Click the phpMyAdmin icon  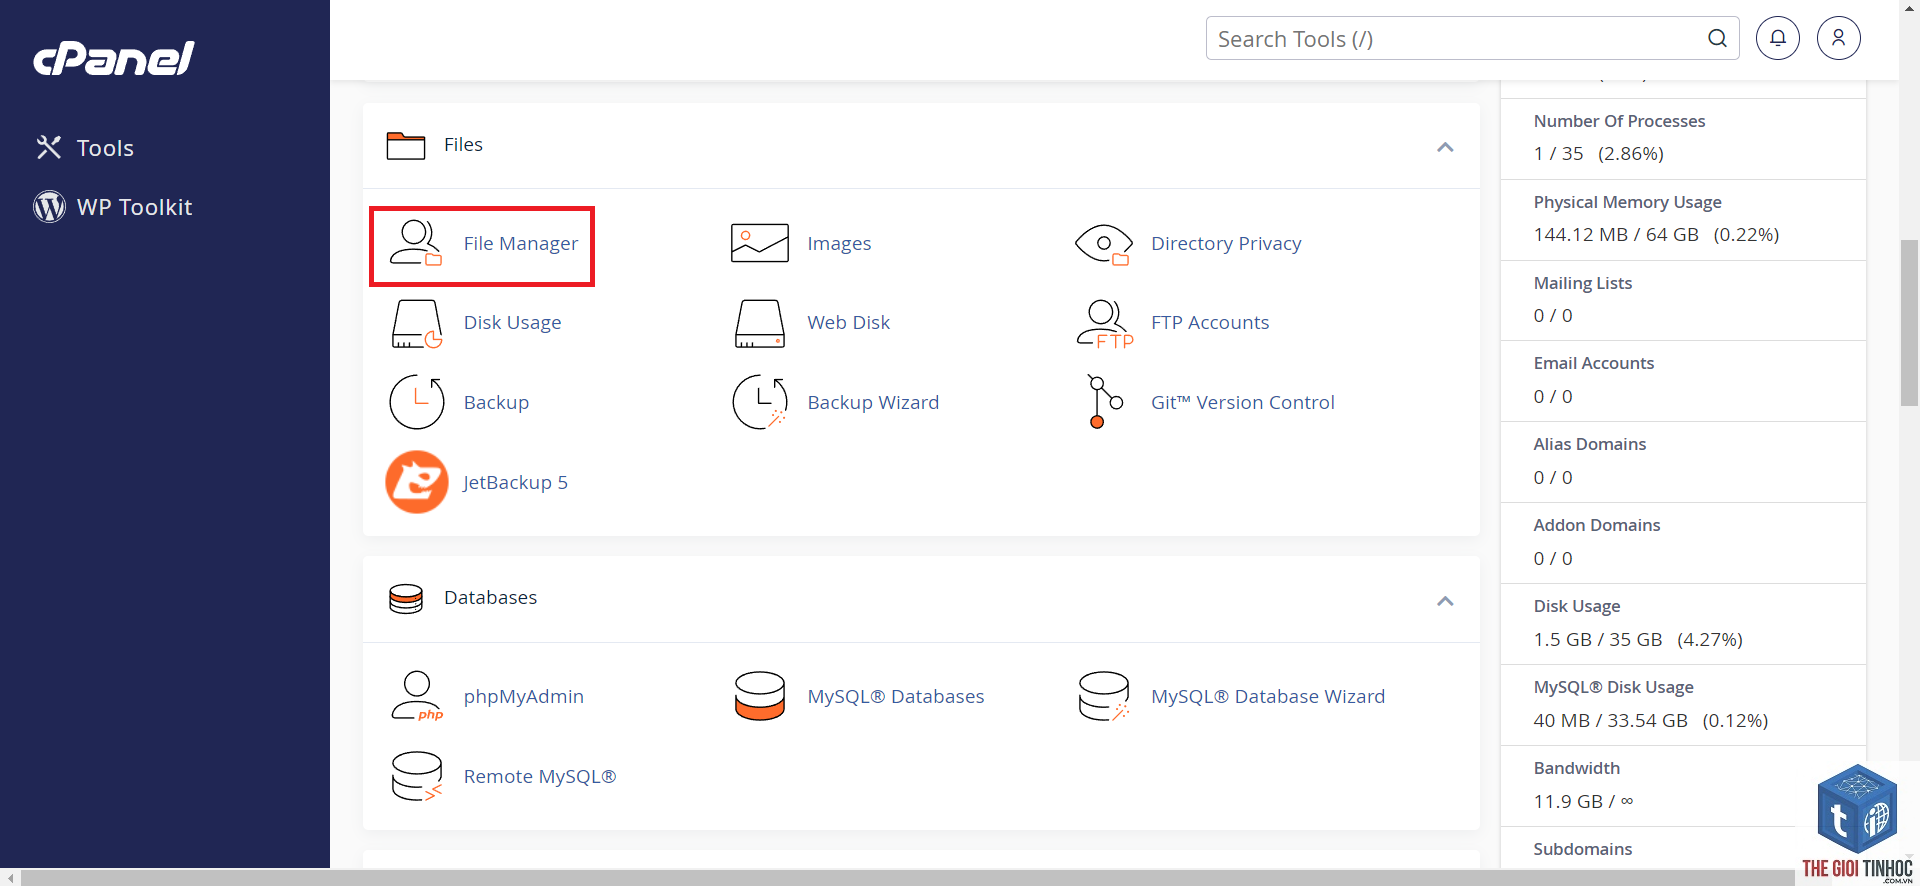tap(417, 696)
